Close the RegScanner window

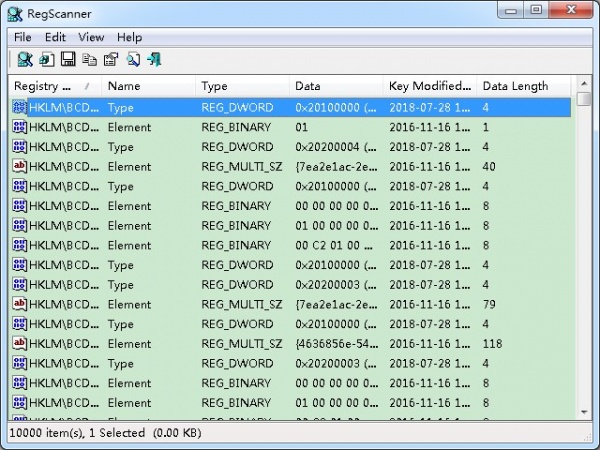coord(571,10)
